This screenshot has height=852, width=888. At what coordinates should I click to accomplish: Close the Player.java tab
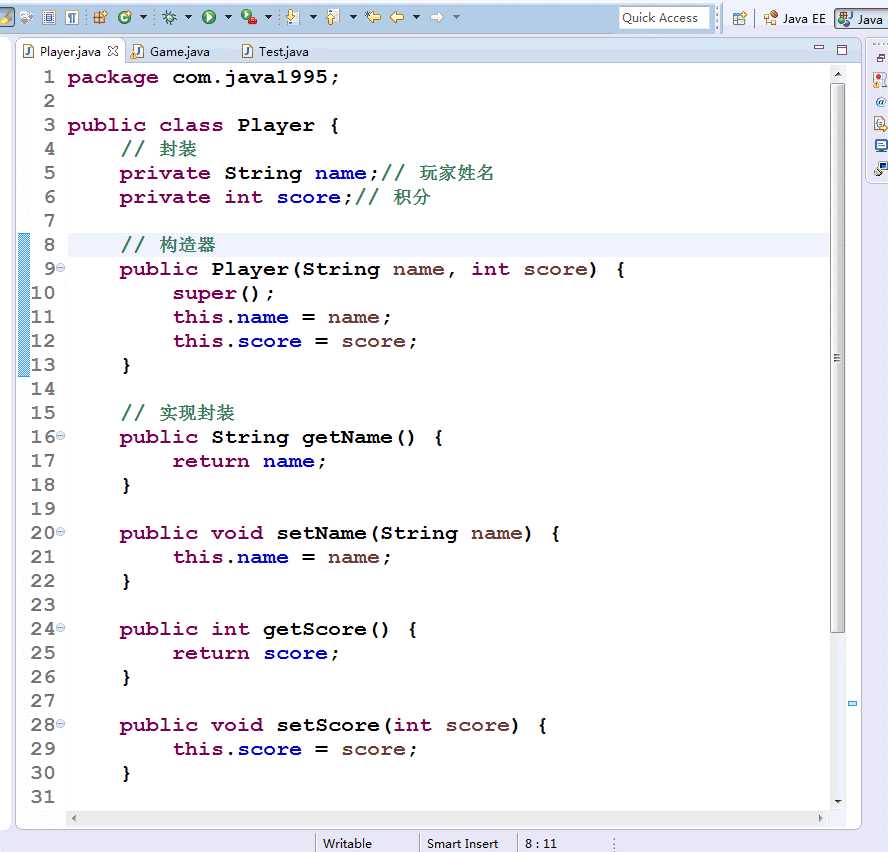[113, 51]
